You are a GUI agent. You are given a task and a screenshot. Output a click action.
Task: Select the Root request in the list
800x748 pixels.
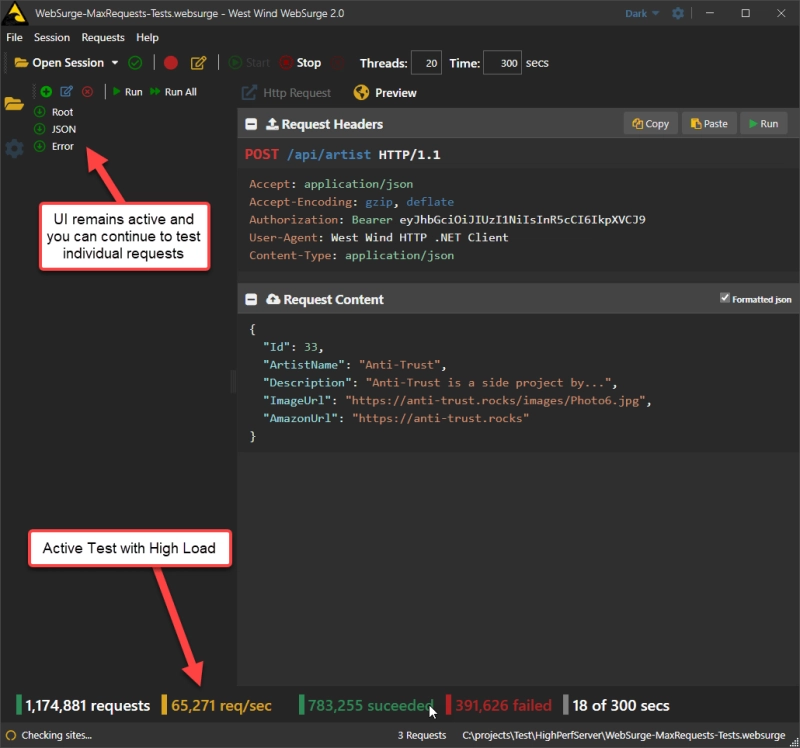(x=62, y=112)
